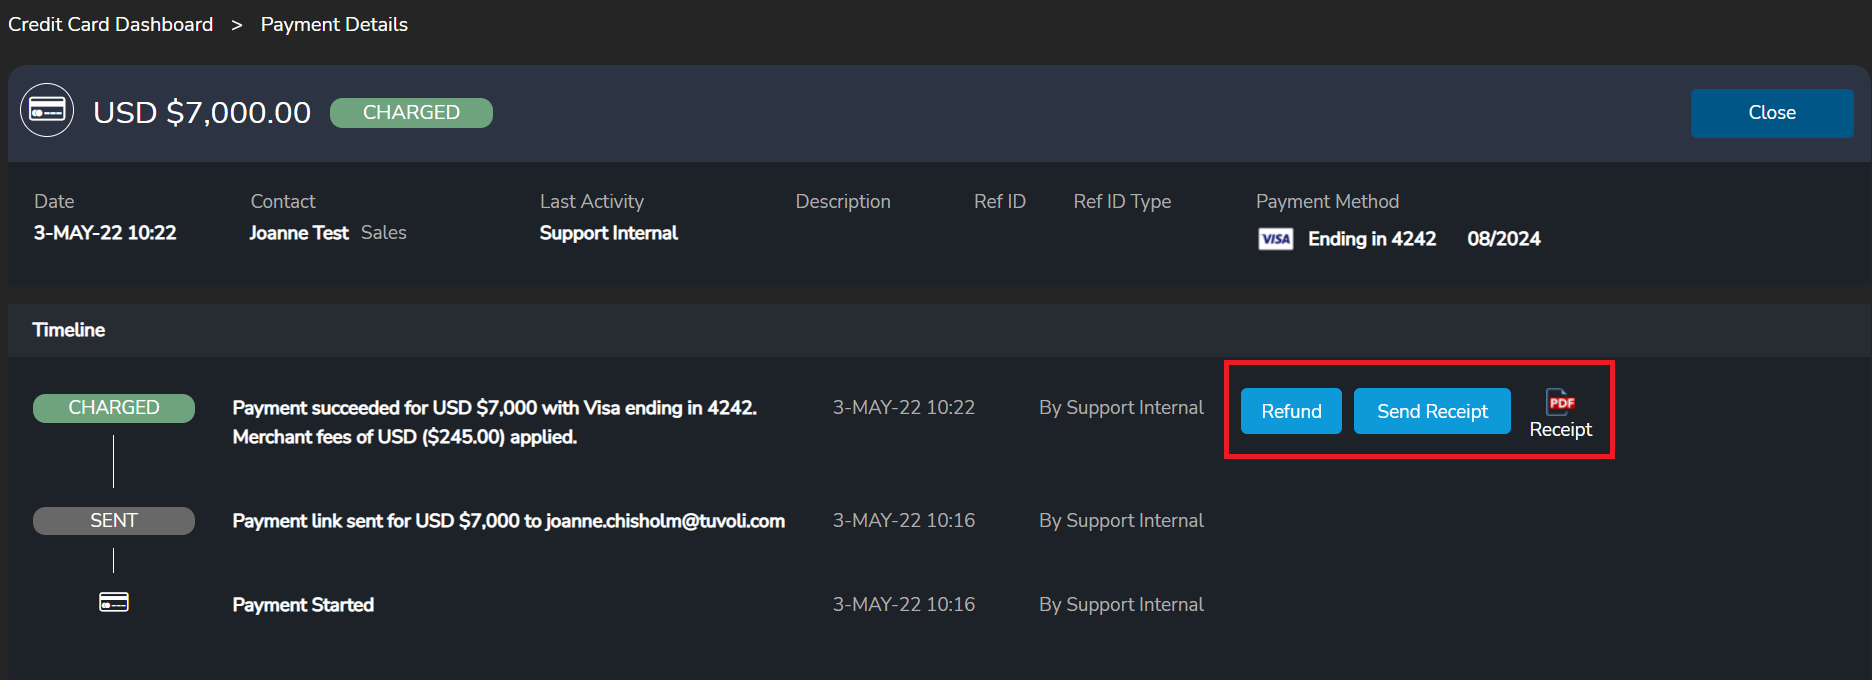Click the credit card icon beside USD amount
Viewport: 1872px width, 680px height.
point(47,110)
